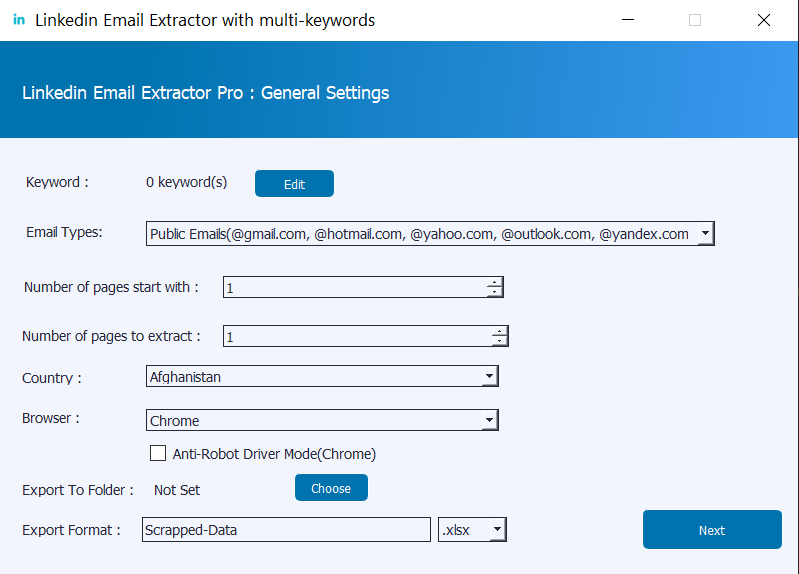
Task: Close the Linkedin Email Extractor window
Action: pyautogui.click(x=763, y=20)
